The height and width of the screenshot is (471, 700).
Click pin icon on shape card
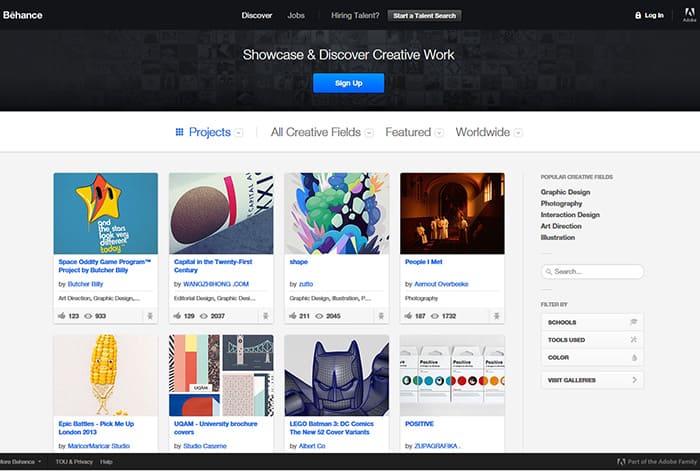click(x=381, y=316)
